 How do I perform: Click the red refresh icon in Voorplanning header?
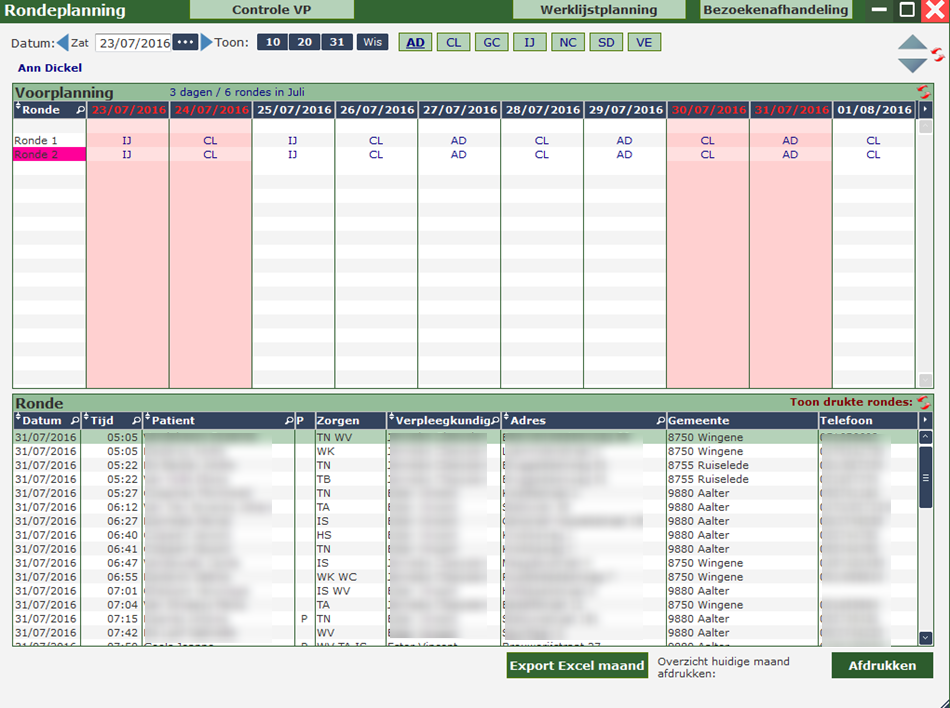(923, 92)
